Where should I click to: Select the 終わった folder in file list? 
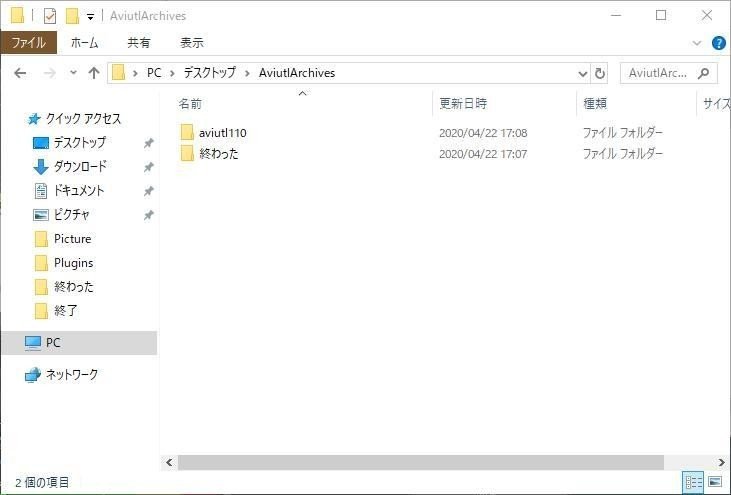[219, 153]
